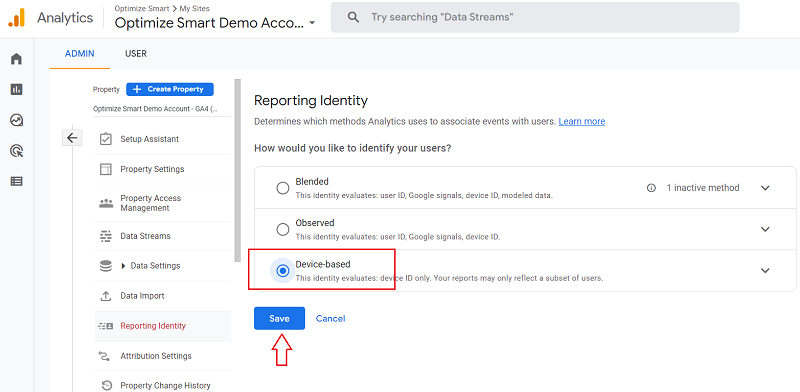Open the Configure table icon in sidebar

tap(16, 181)
